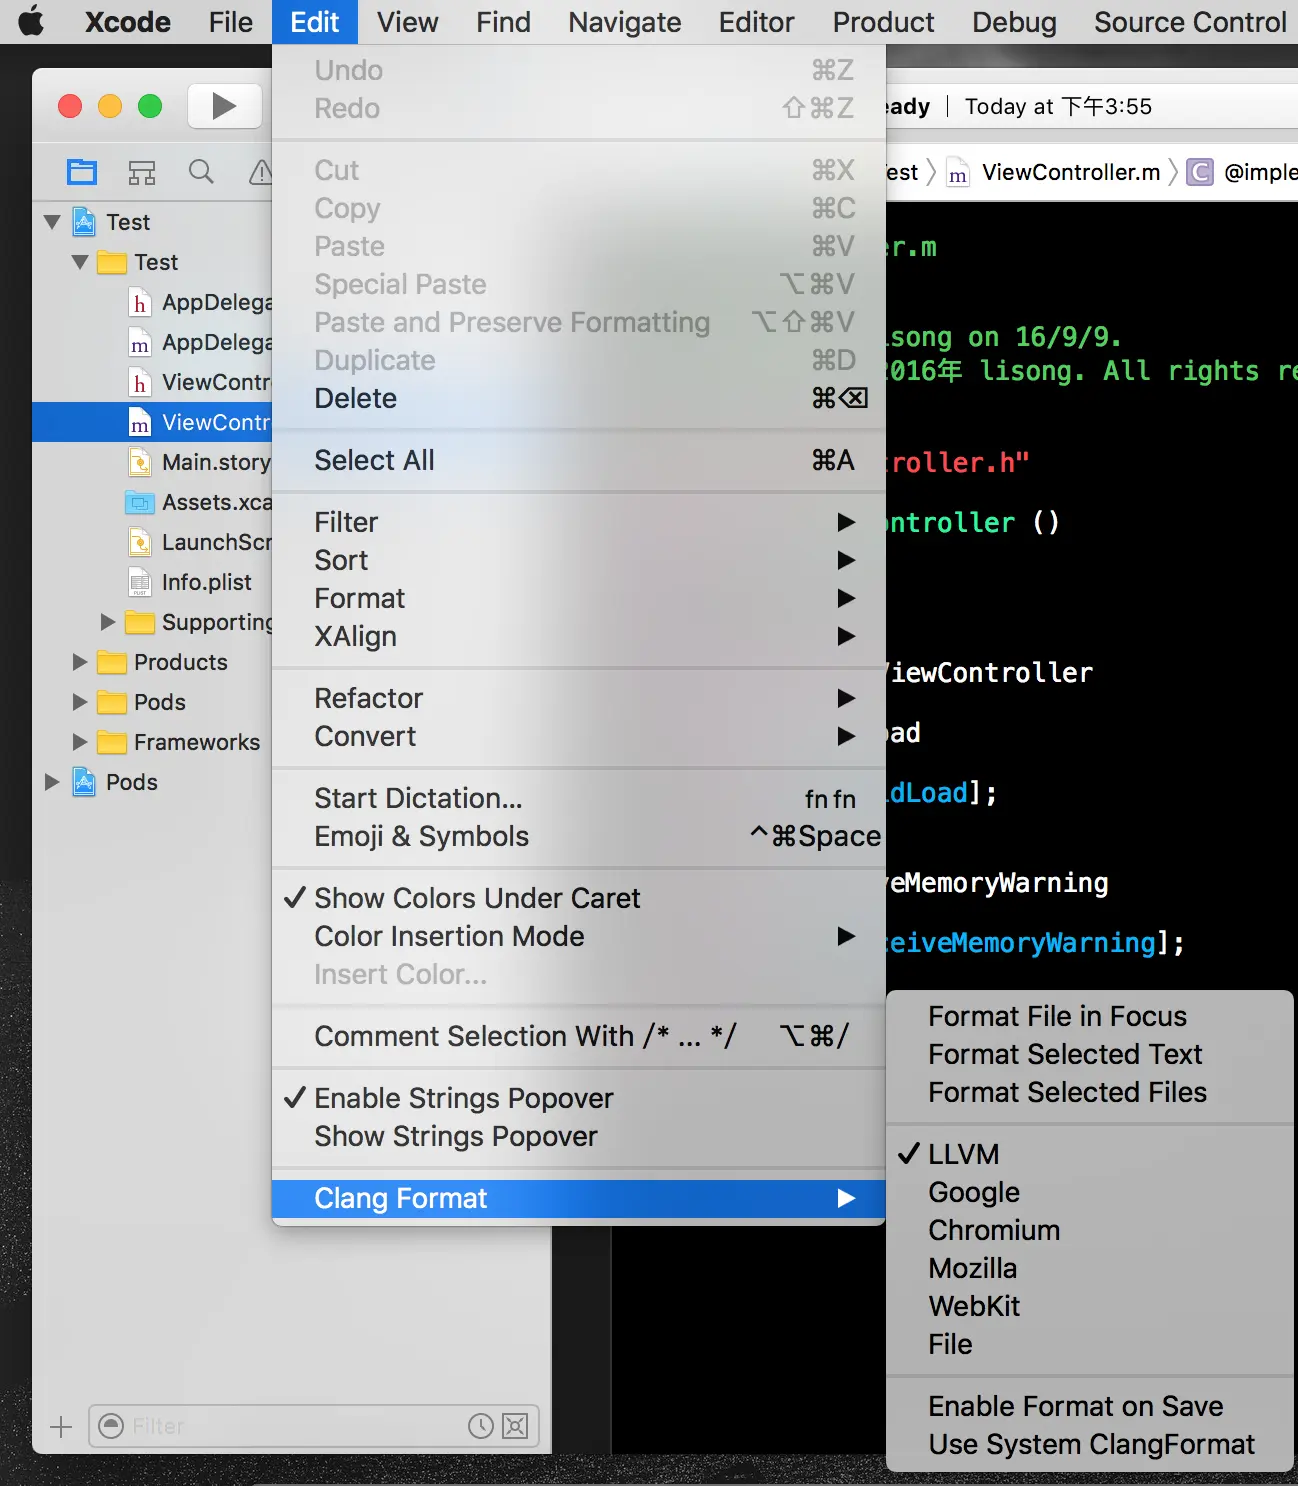1298x1486 pixels.
Task: Click the Products folder icon
Action: pos(112,662)
